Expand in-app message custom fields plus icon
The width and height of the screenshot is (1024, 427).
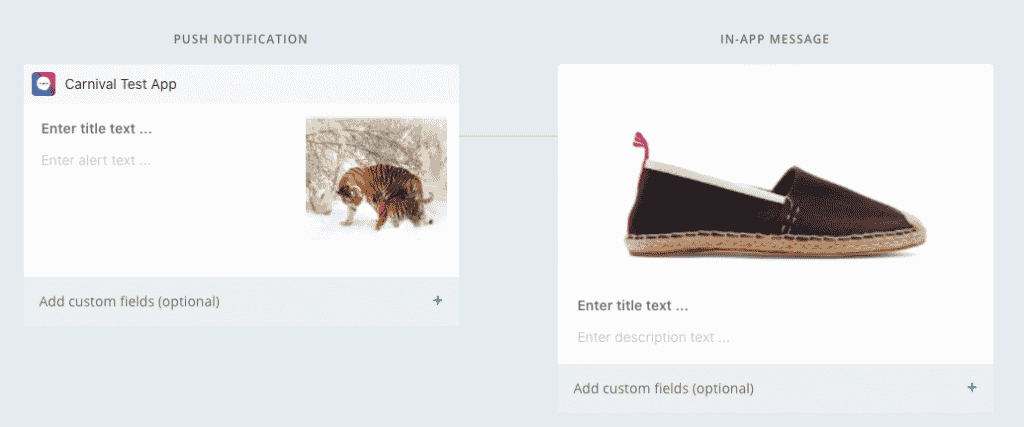(x=972, y=387)
